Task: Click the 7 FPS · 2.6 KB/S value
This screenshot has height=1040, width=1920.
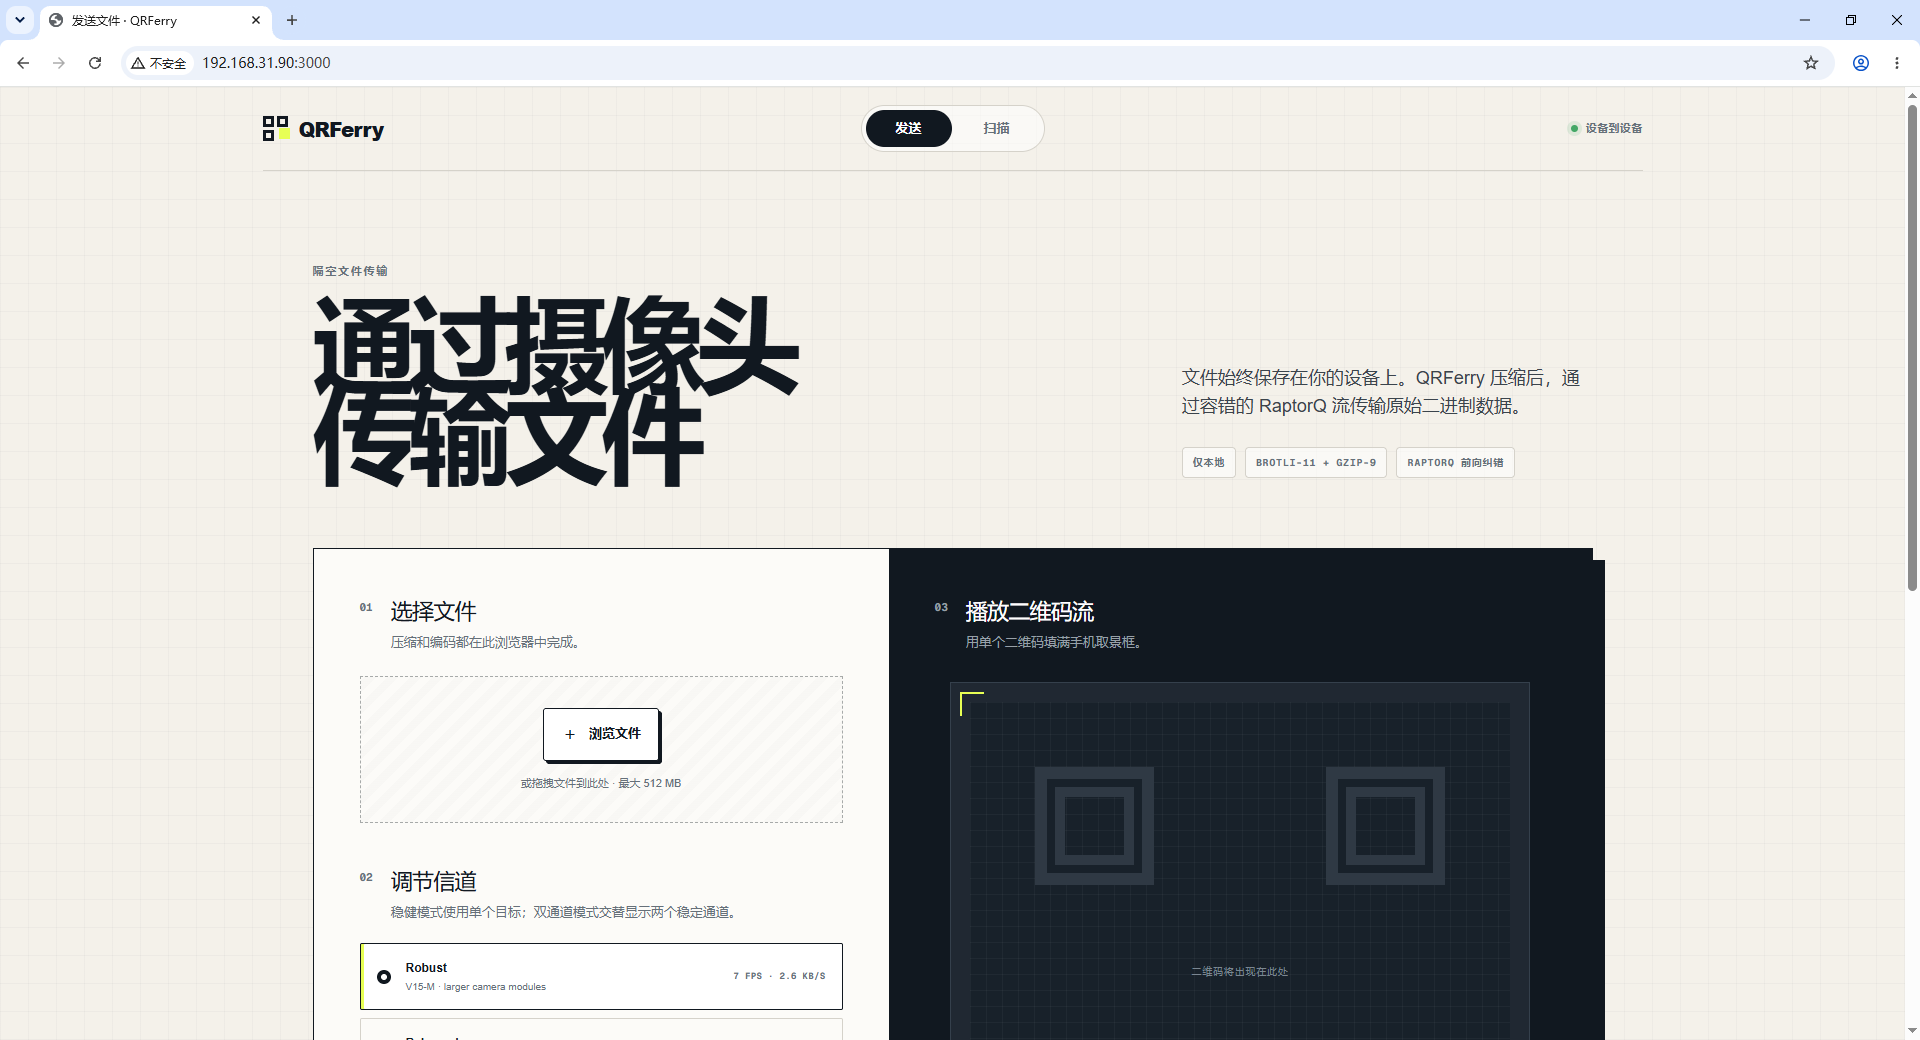Action: tap(779, 976)
